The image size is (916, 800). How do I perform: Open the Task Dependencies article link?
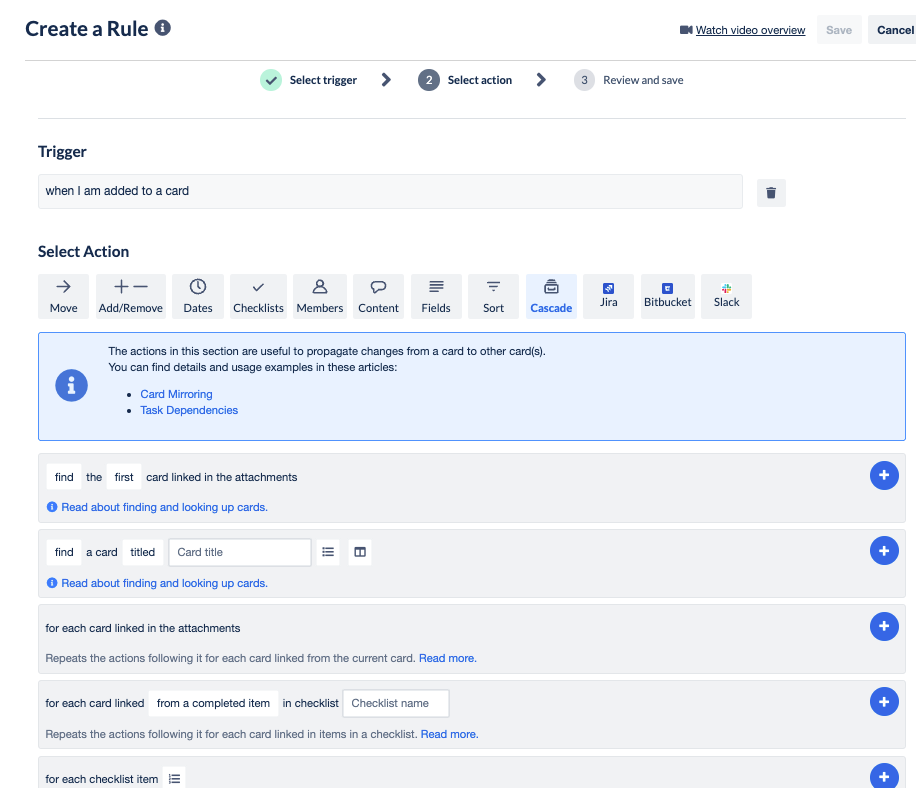[x=189, y=410]
